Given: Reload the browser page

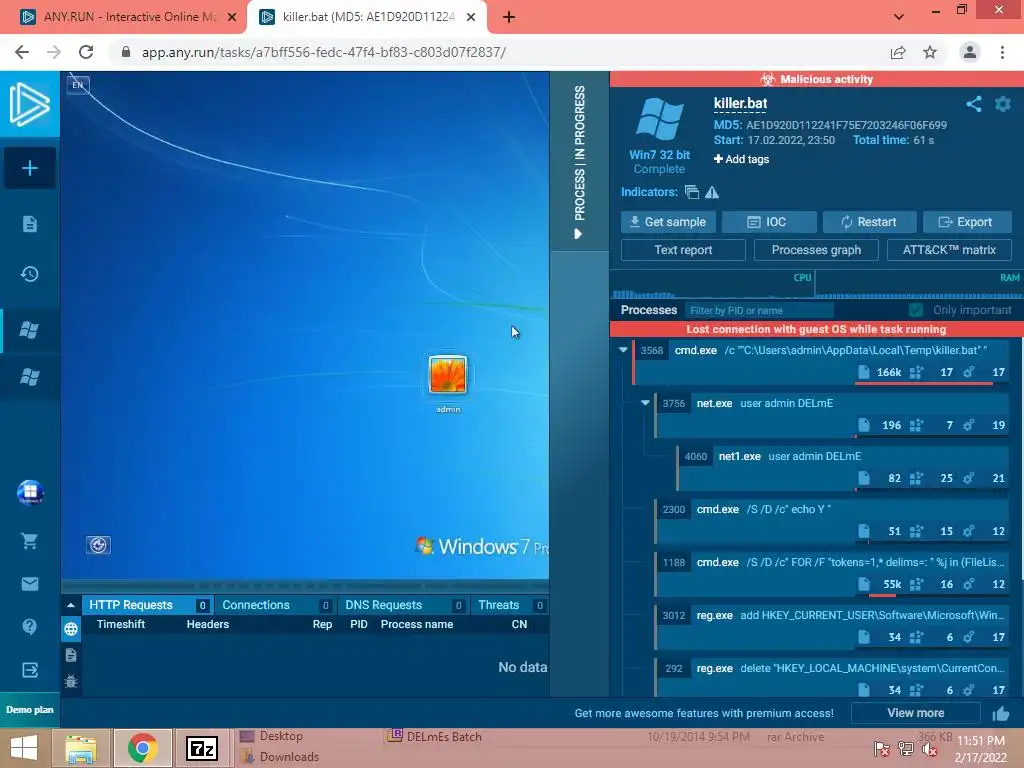Looking at the screenshot, I should pos(86,52).
